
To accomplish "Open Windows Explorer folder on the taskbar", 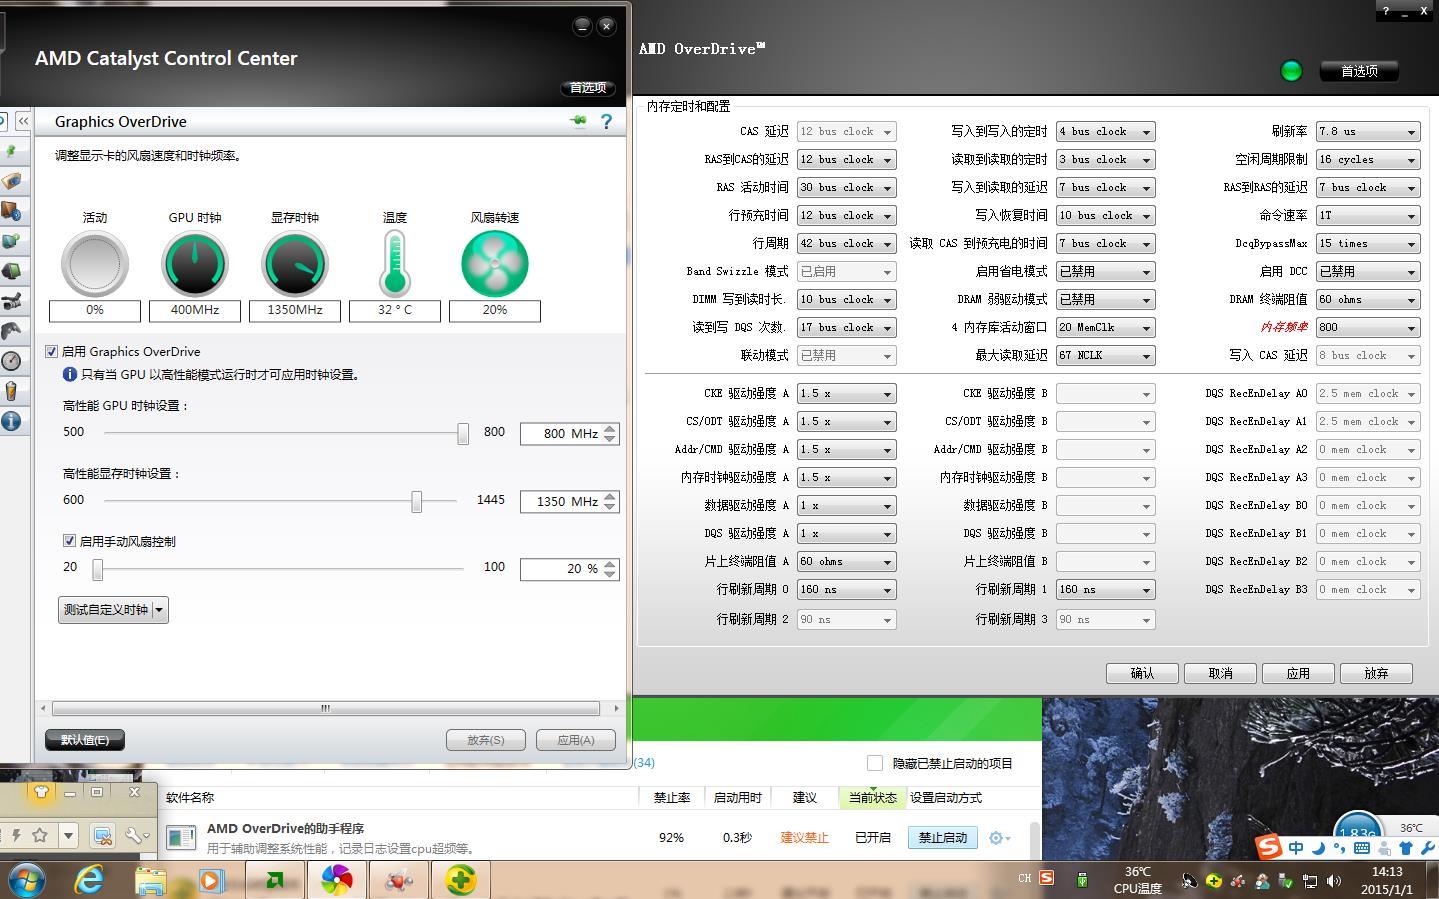I will click(150, 880).
